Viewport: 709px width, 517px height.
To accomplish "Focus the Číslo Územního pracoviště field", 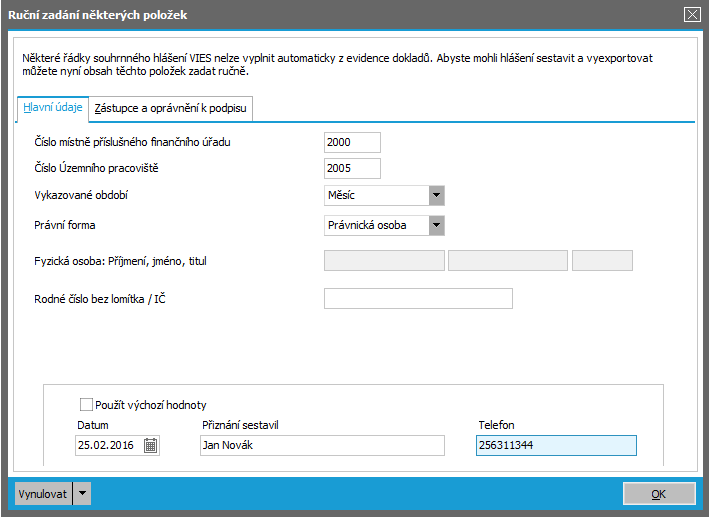I will pyautogui.click(x=352, y=168).
